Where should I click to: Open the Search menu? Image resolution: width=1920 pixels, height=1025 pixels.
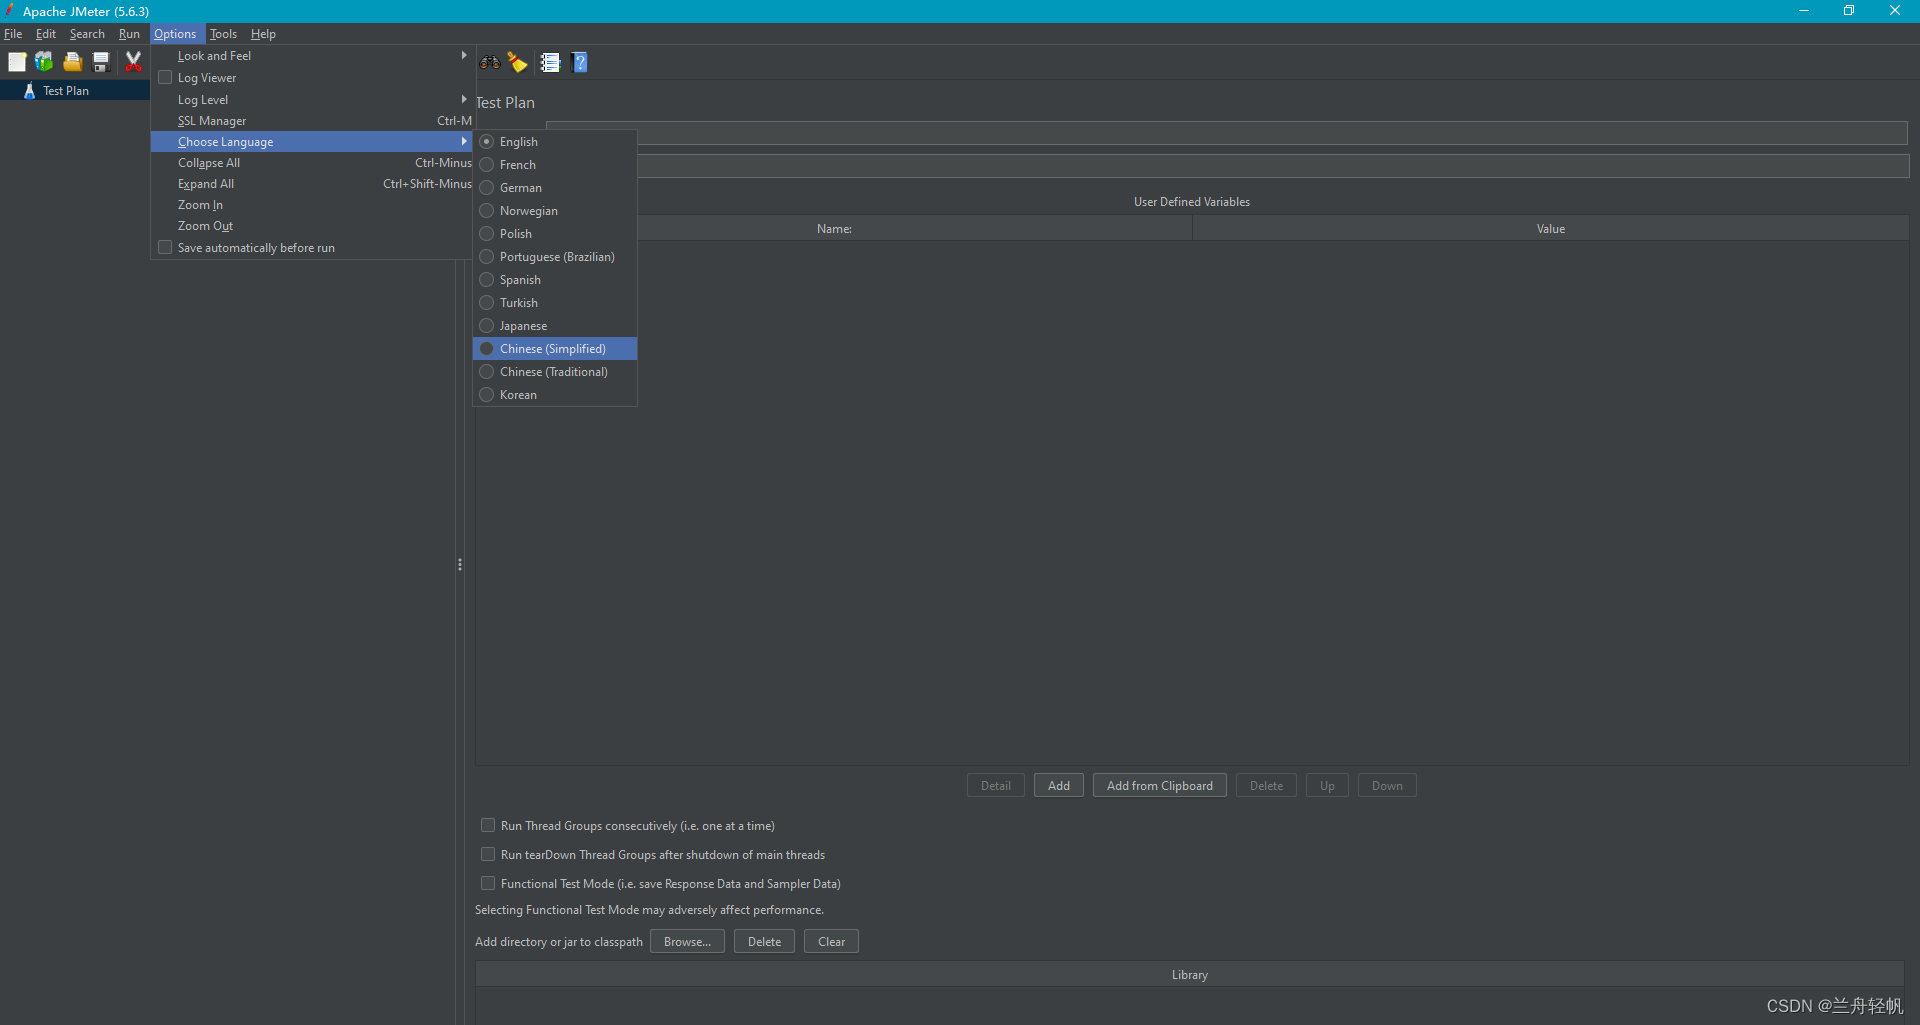coord(87,34)
